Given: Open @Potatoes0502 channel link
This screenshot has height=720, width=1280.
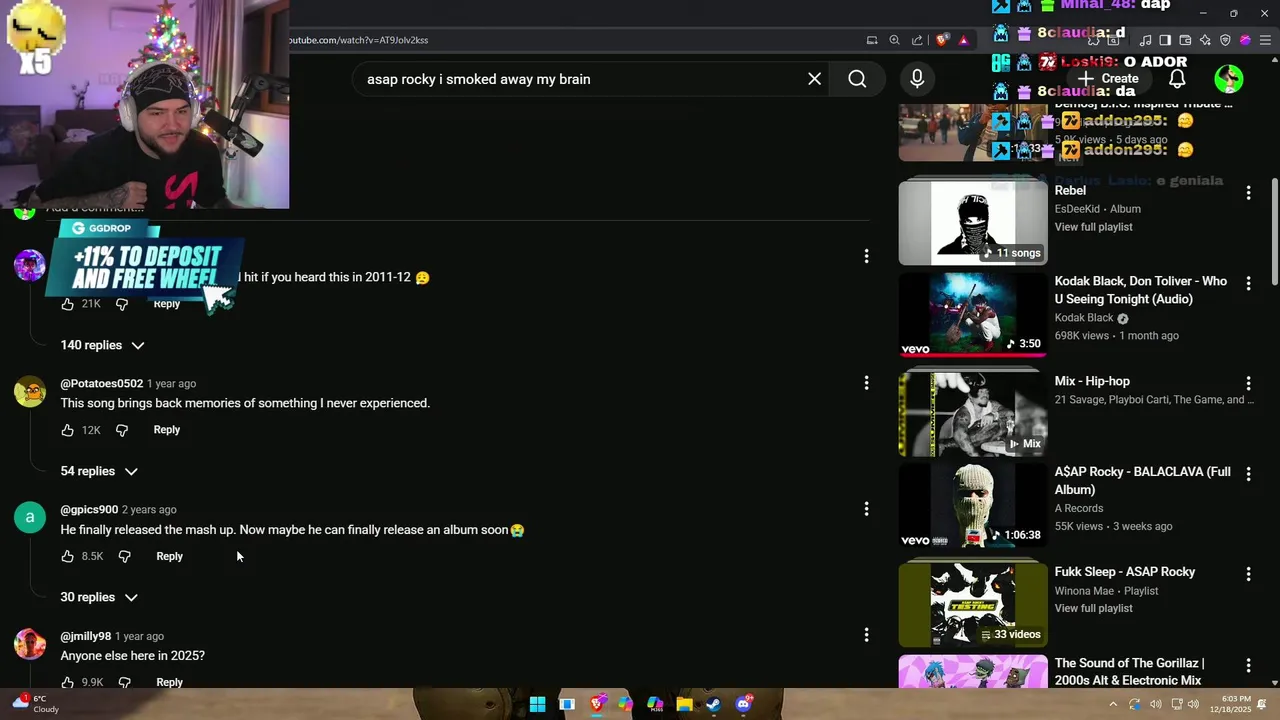Looking at the screenshot, I should coord(101,384).
